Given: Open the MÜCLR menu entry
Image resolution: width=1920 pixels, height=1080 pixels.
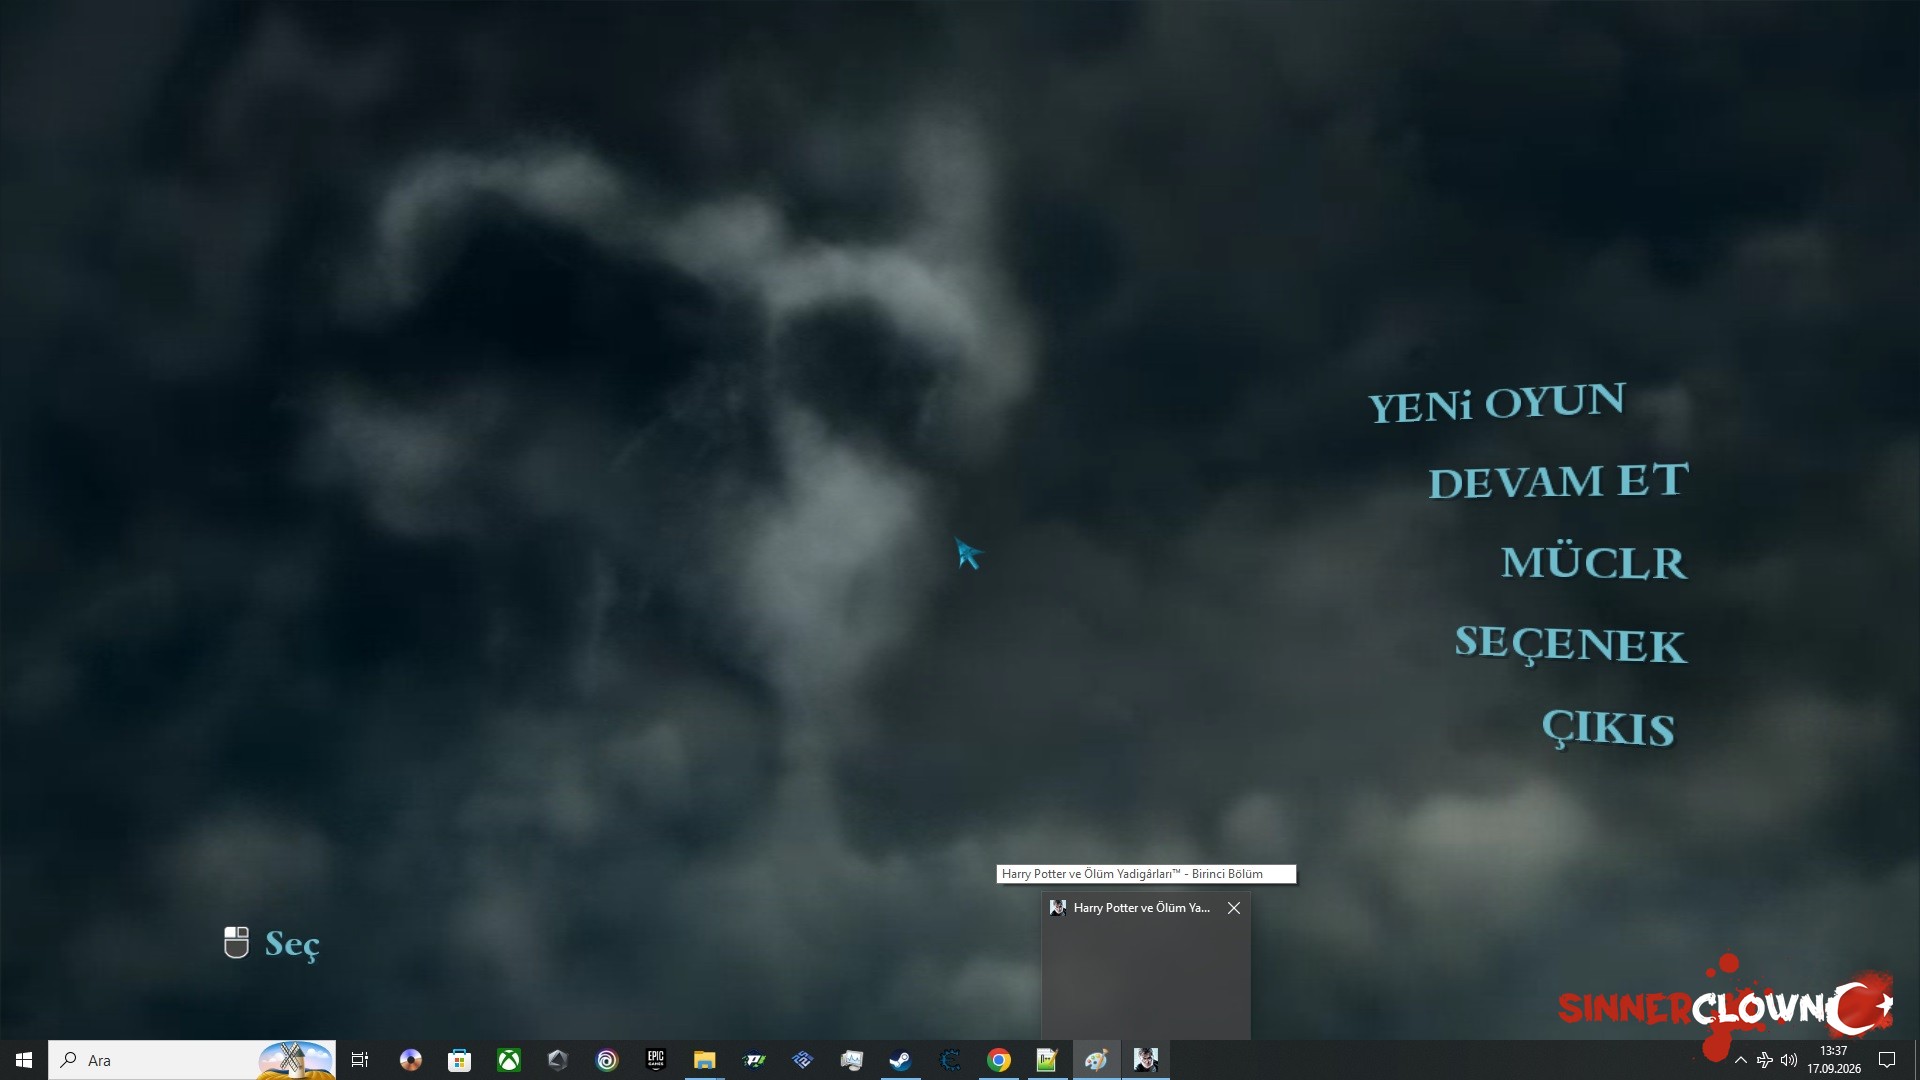Looking at the screenshot, I should [x=1594, y=563].
